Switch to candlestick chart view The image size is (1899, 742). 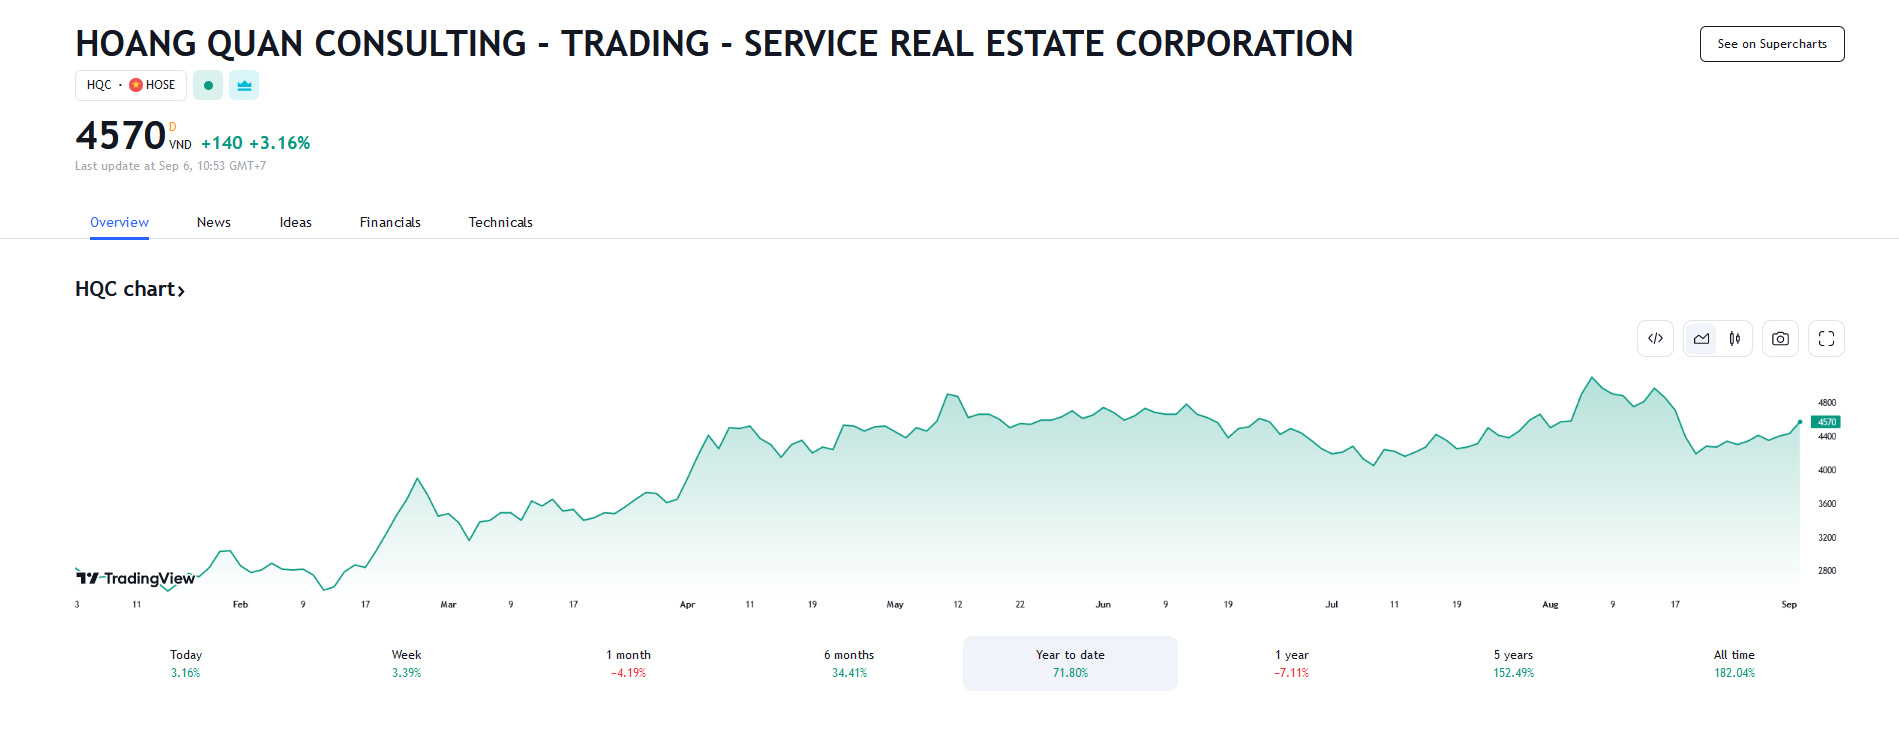click(1735, 339)
